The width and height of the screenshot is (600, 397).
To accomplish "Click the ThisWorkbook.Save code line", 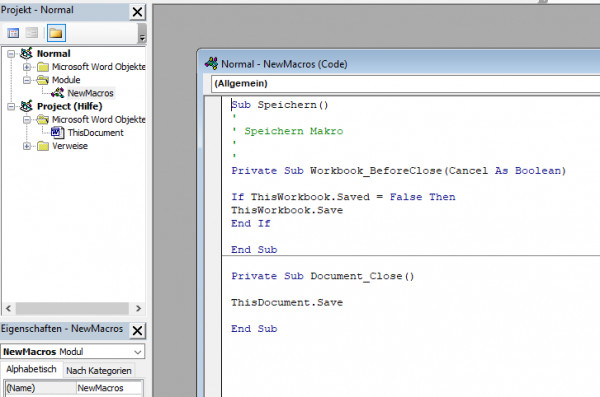I will [x=287, y=210].
